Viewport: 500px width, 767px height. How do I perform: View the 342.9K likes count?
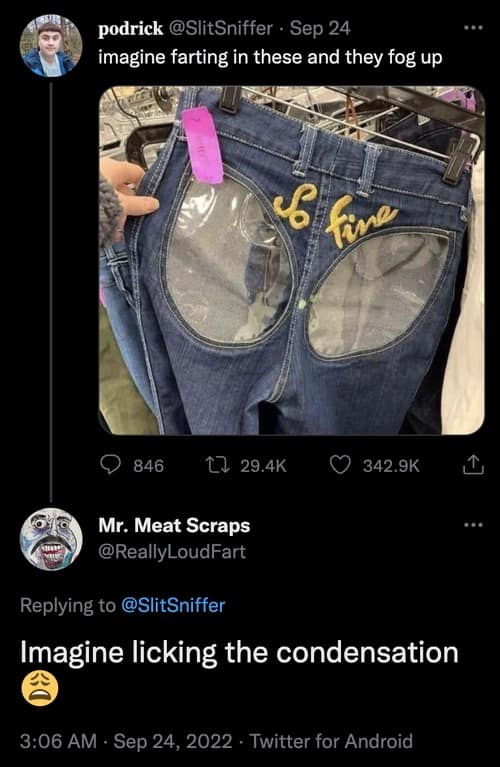391,465
